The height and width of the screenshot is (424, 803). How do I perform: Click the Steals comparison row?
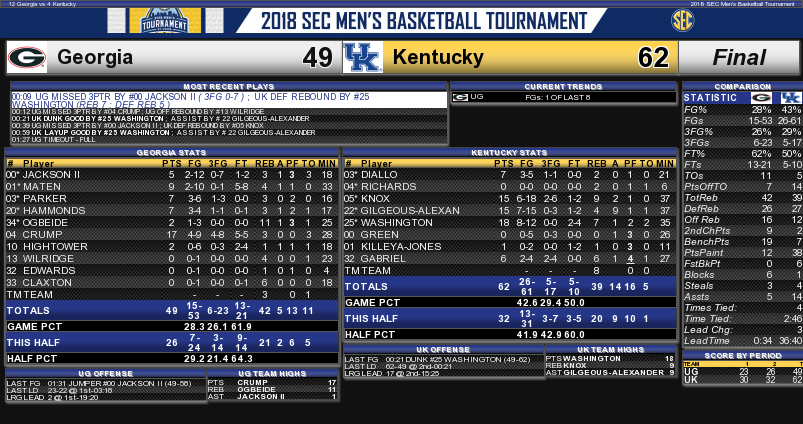pyautogui.click(x=743, y=286)
